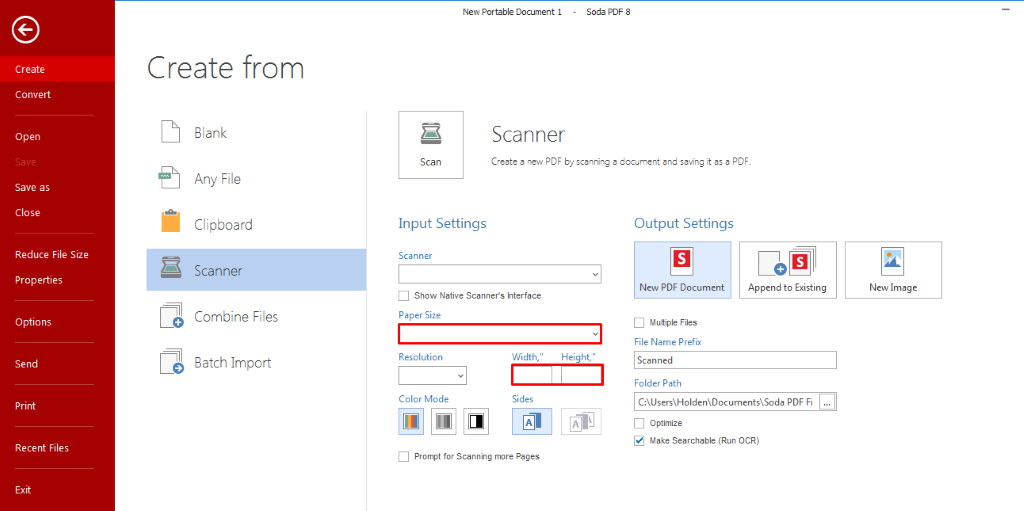Choose double-sided scanning icon

pyautogui.click(x=581, y=422)
